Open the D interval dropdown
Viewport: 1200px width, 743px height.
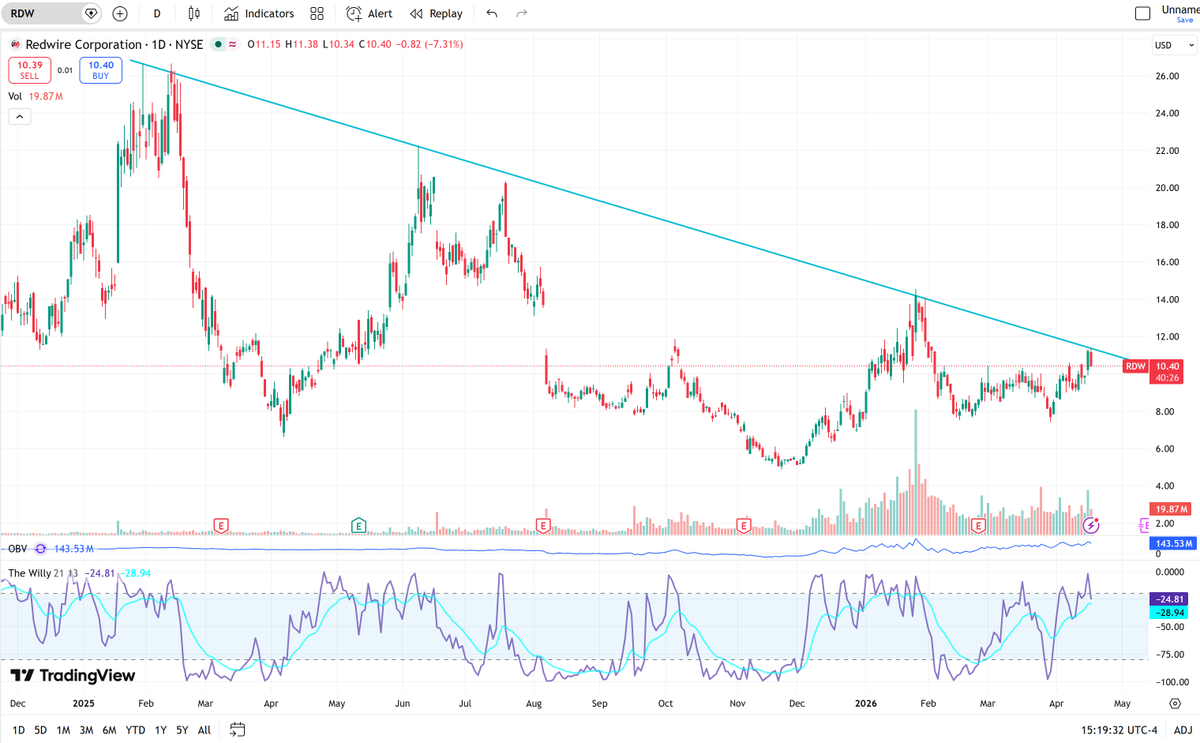tap(157, 14)
